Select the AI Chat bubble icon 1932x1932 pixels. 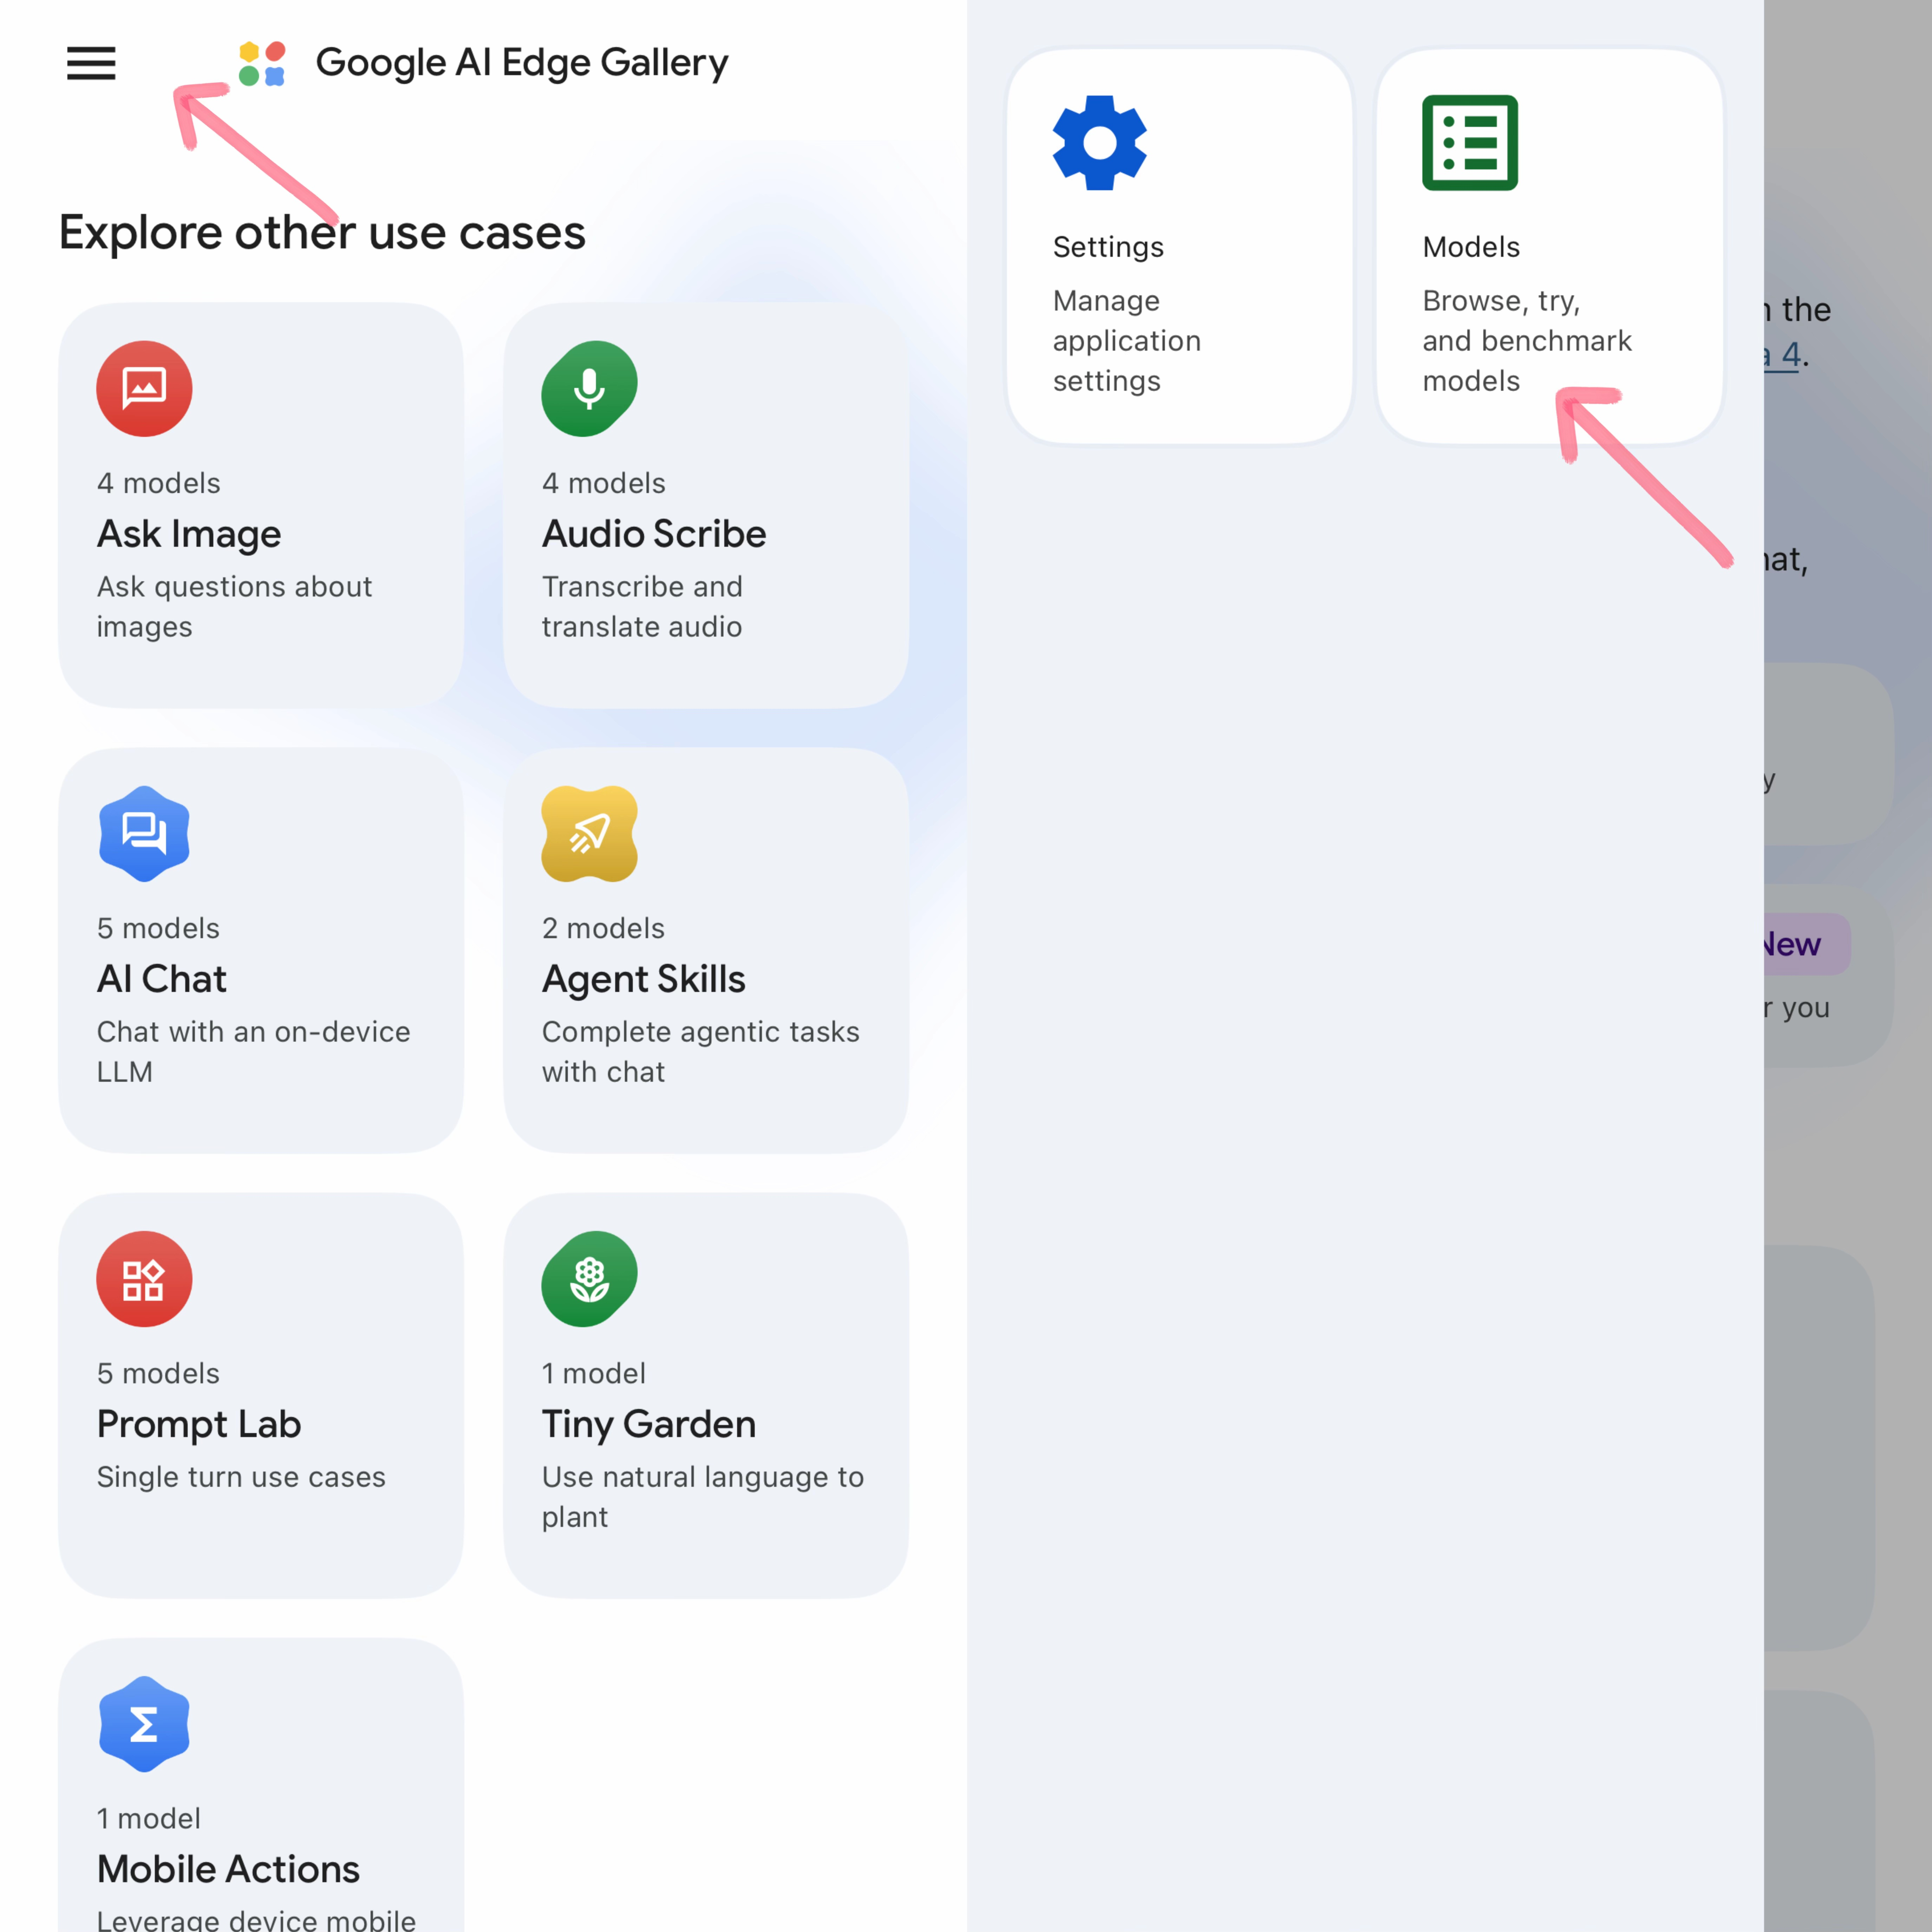pyautogui.click(x=144, y=833)
